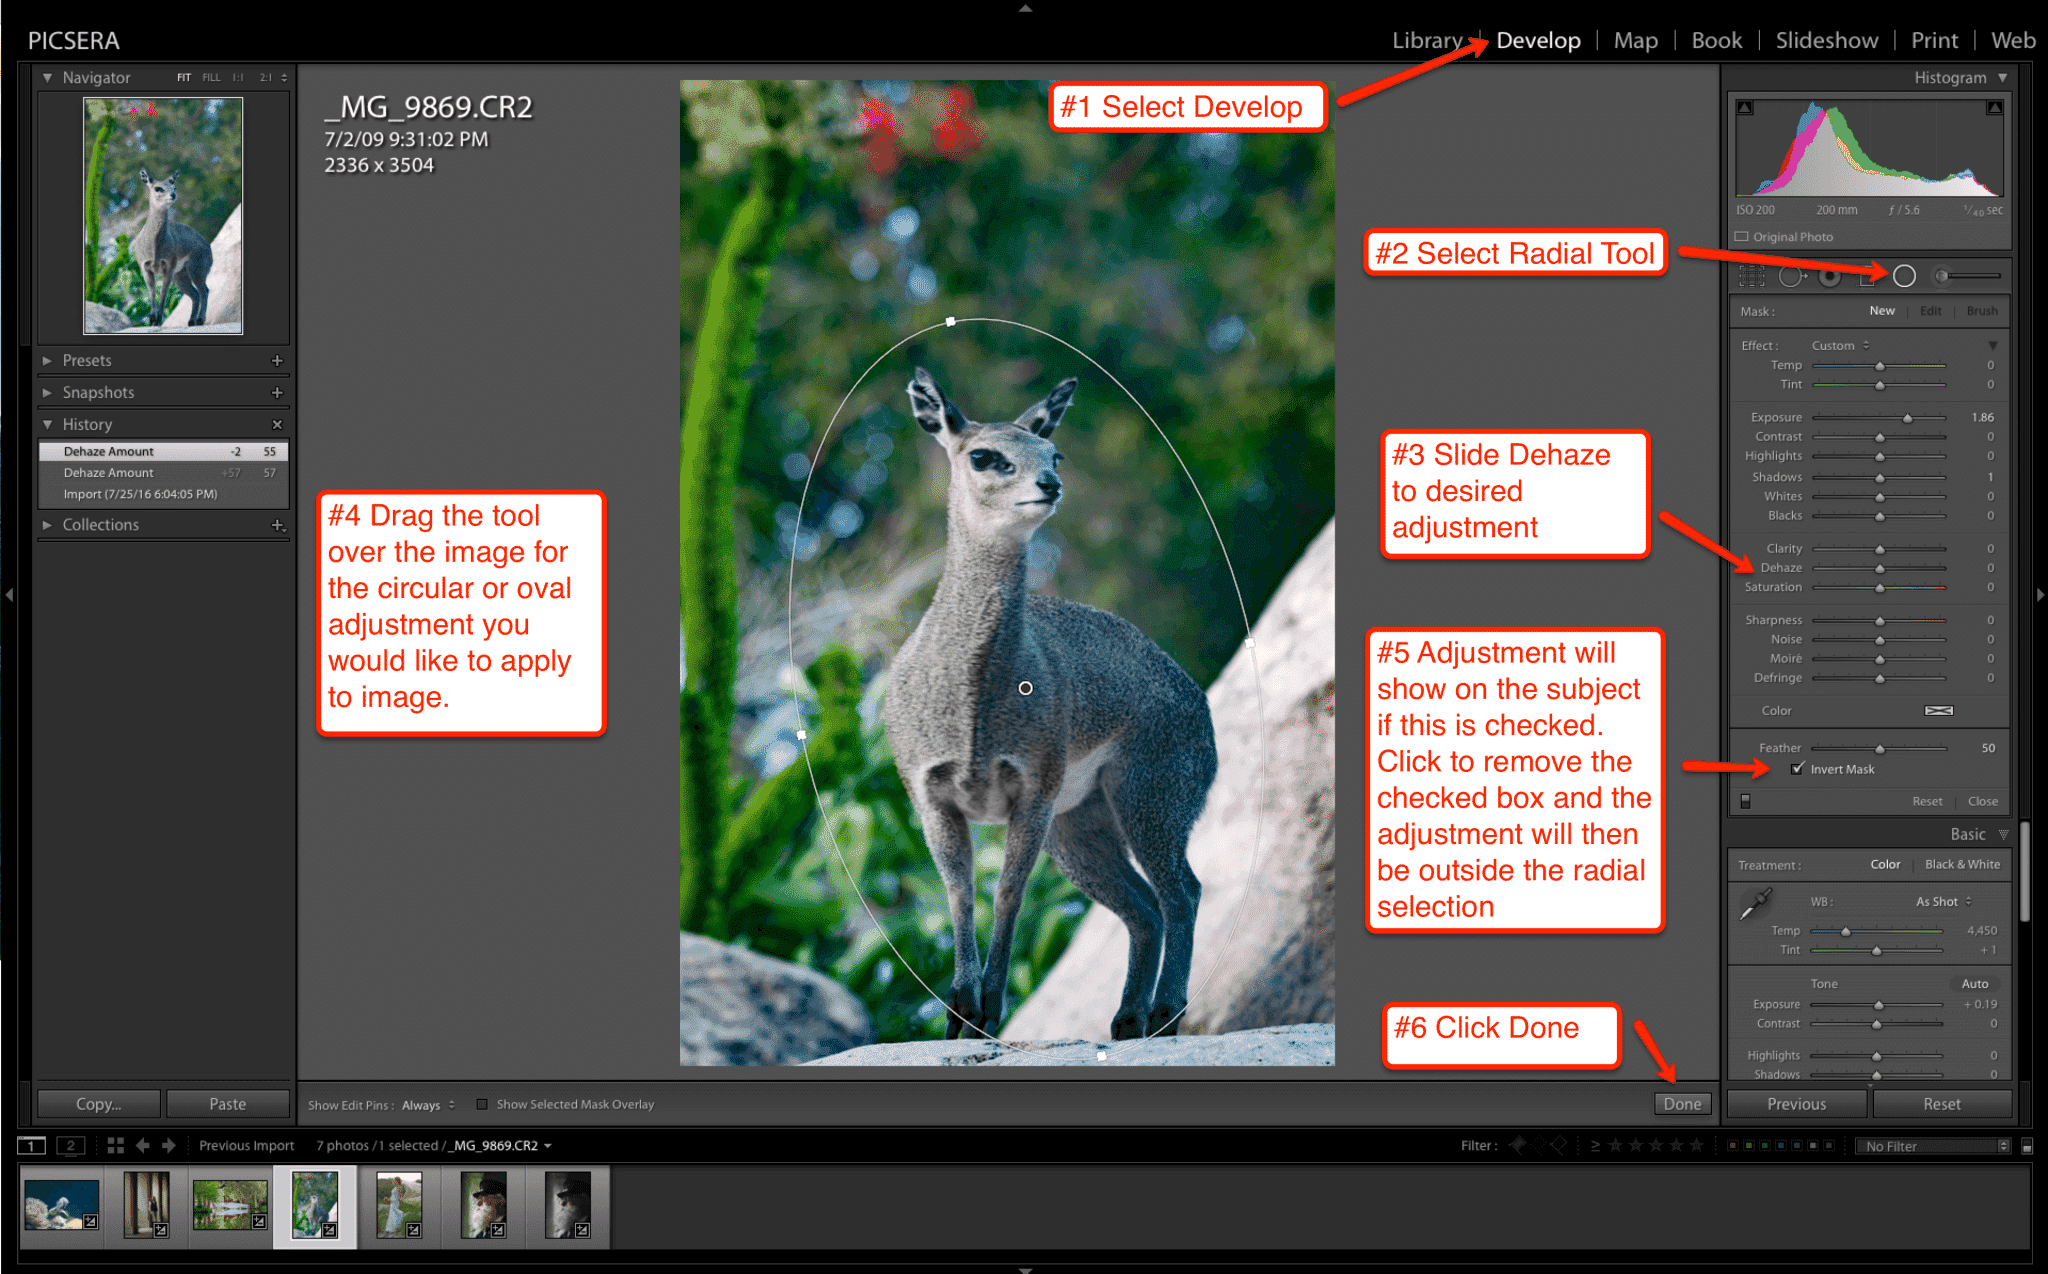Open the Slideshow module

click(x=1826, y=41)
